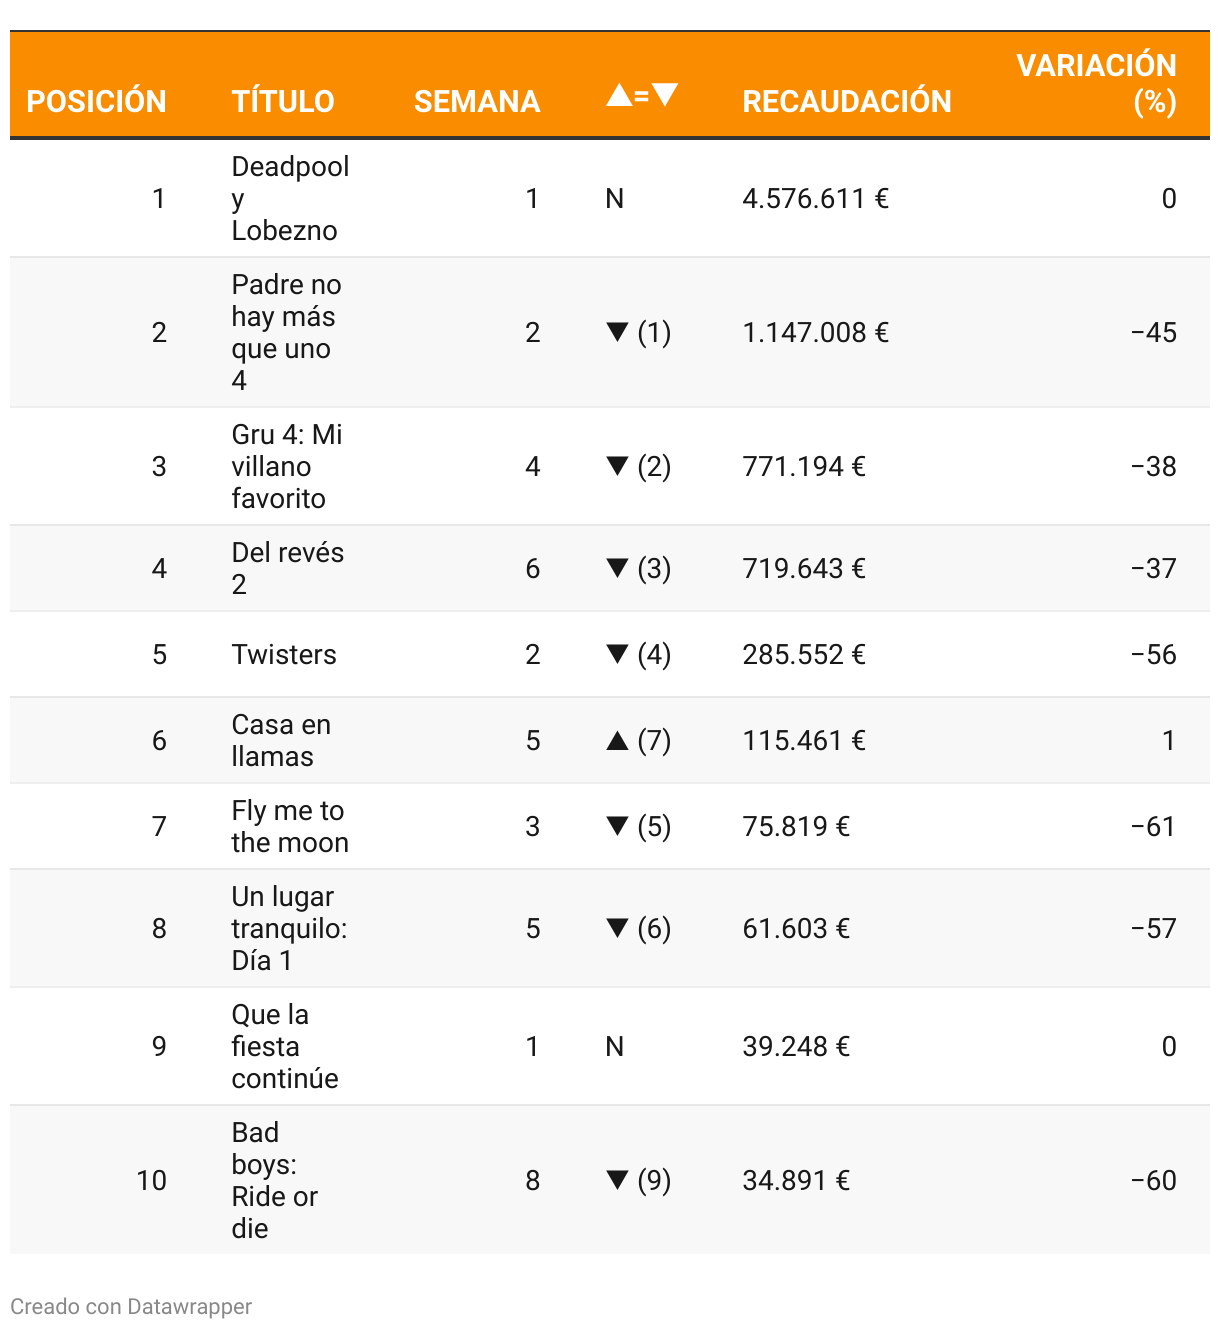Click the down arrow in the Un lugar tranquilo: Día 1 row
The width and height of the screenshot is (1220, 1330).
tap(617, 928)
